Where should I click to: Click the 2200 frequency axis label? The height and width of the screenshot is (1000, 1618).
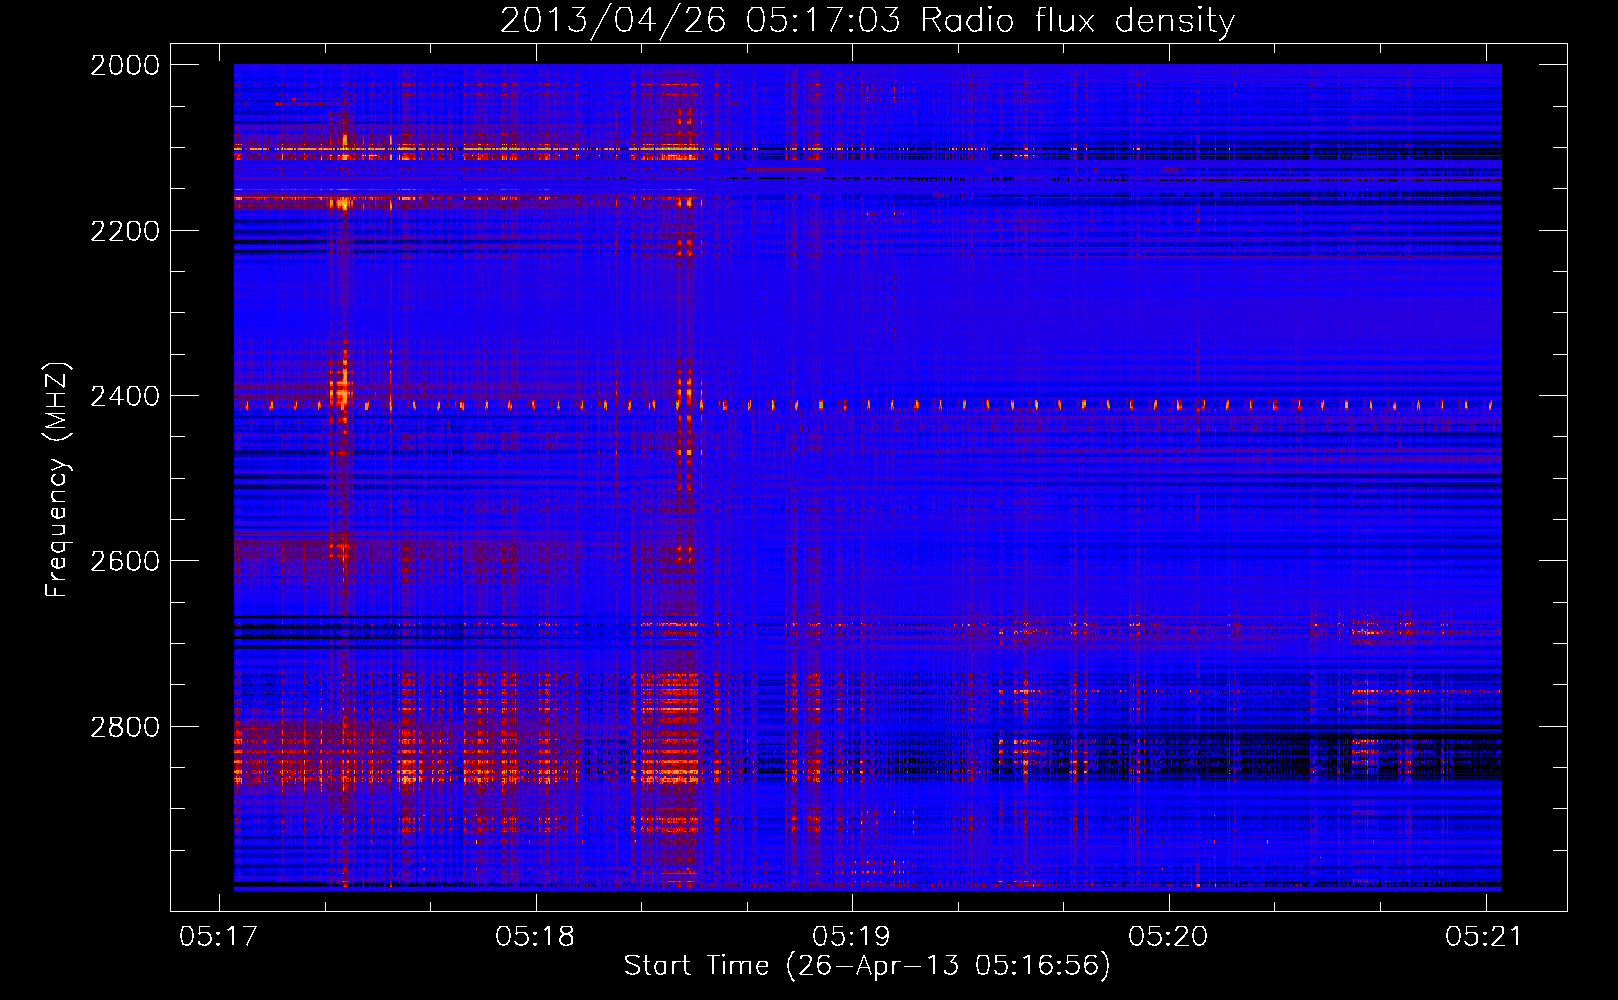[x=125, y=231]
